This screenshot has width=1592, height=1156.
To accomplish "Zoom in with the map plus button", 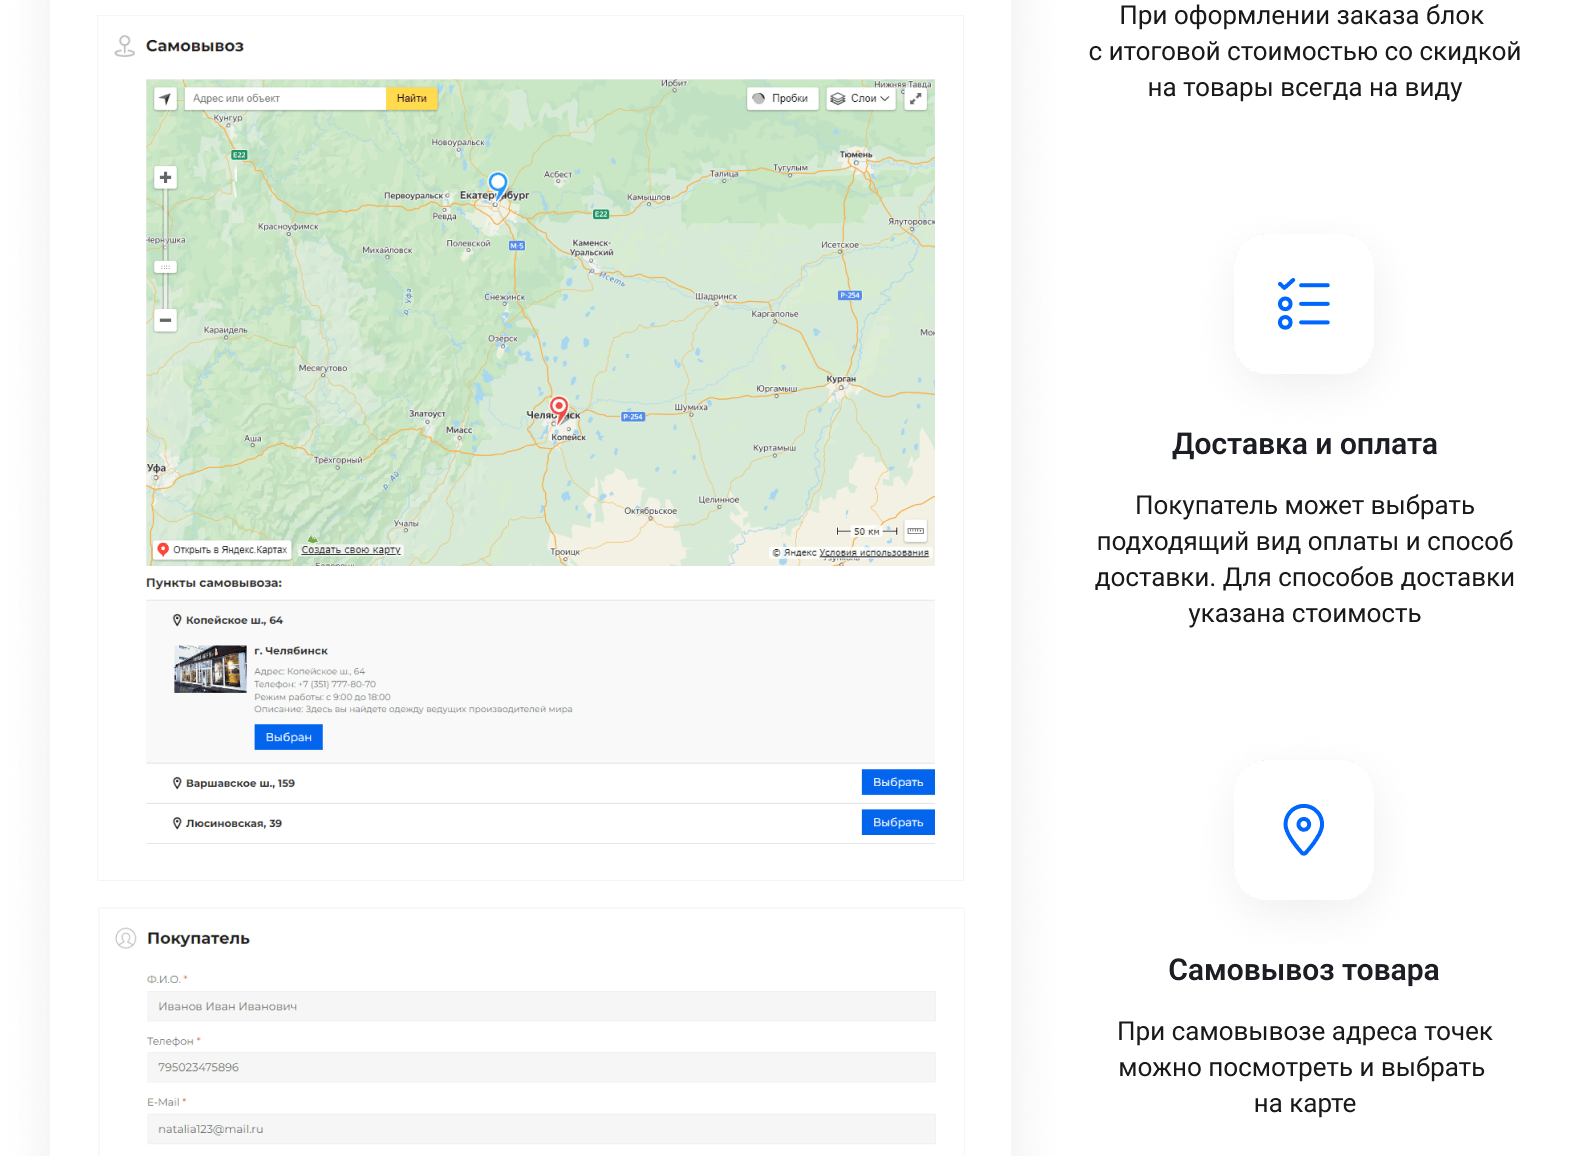I will coord(166,178).
